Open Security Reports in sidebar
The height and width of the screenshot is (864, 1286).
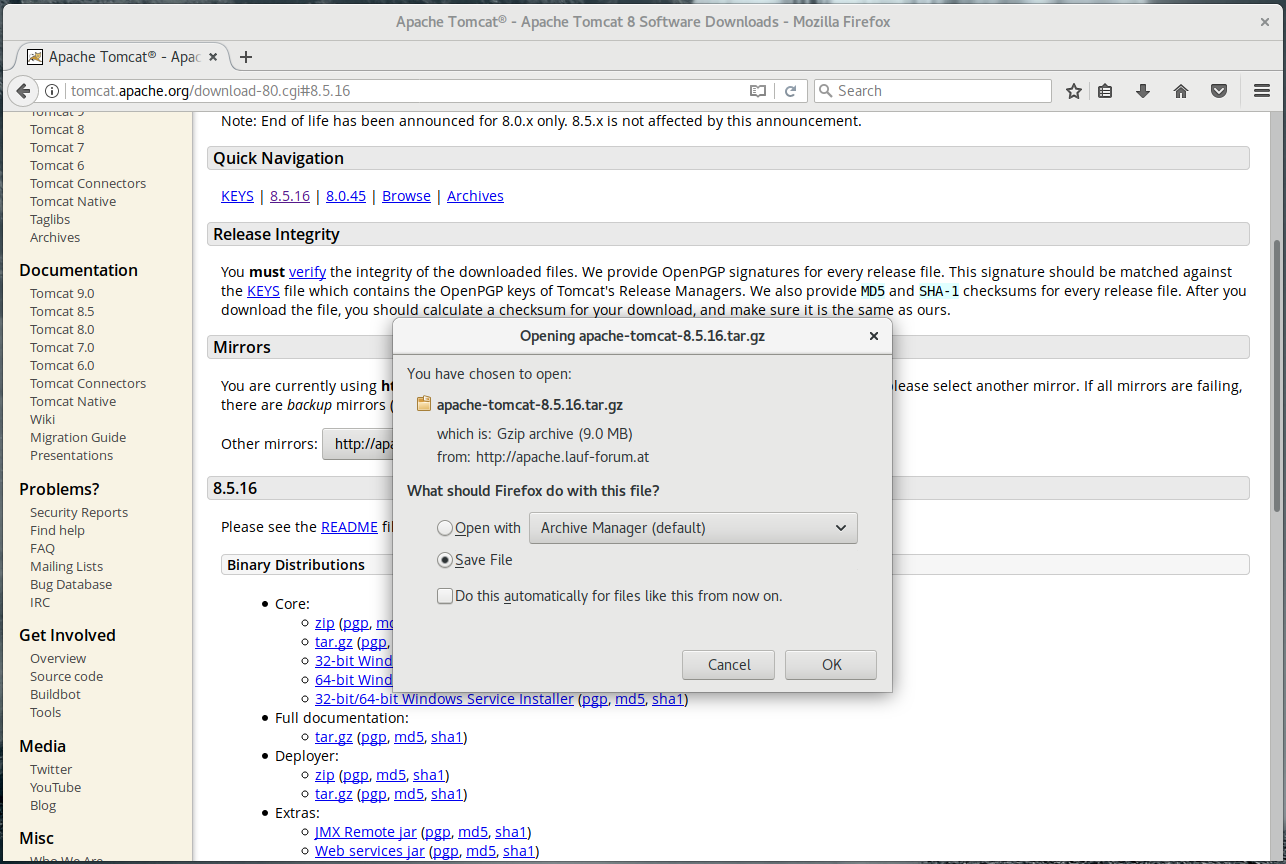(x=79, y=512)
